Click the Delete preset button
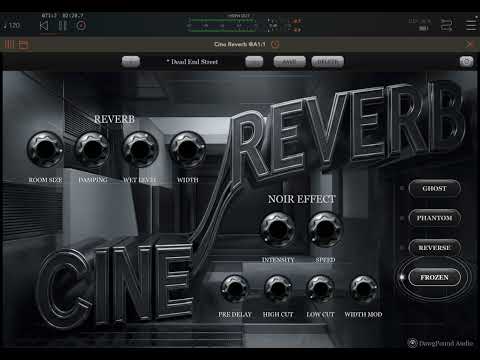Viewport: 480px width, 360px height. click(x=327, y=62)
